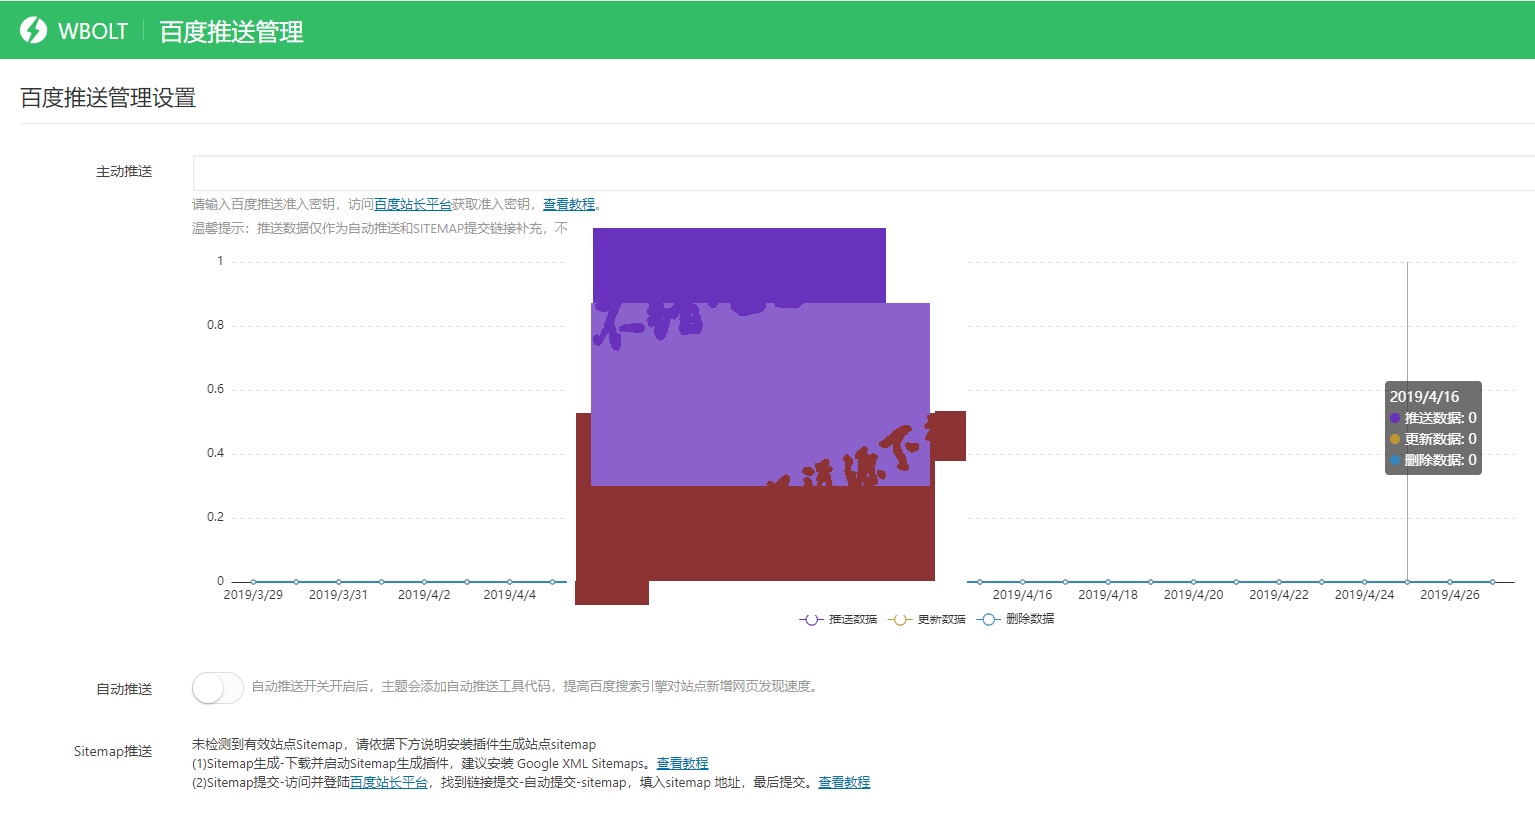Toggle the 自动推送 switch

tap(218, 688)
